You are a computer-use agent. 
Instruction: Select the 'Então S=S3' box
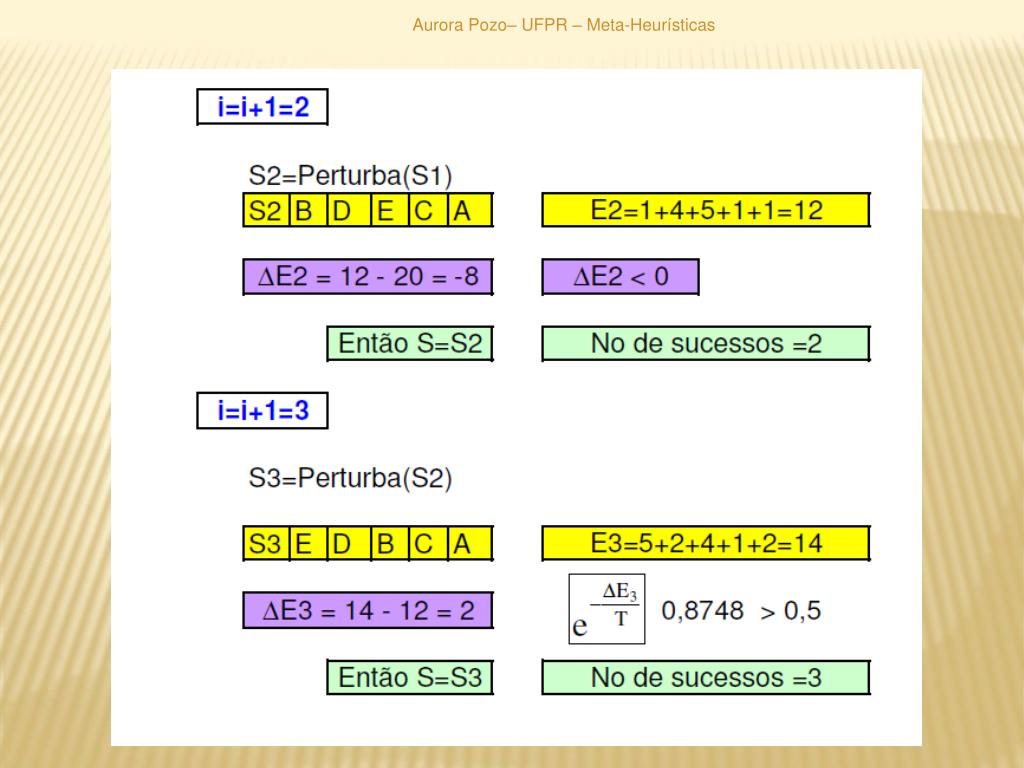pos(410,677)
